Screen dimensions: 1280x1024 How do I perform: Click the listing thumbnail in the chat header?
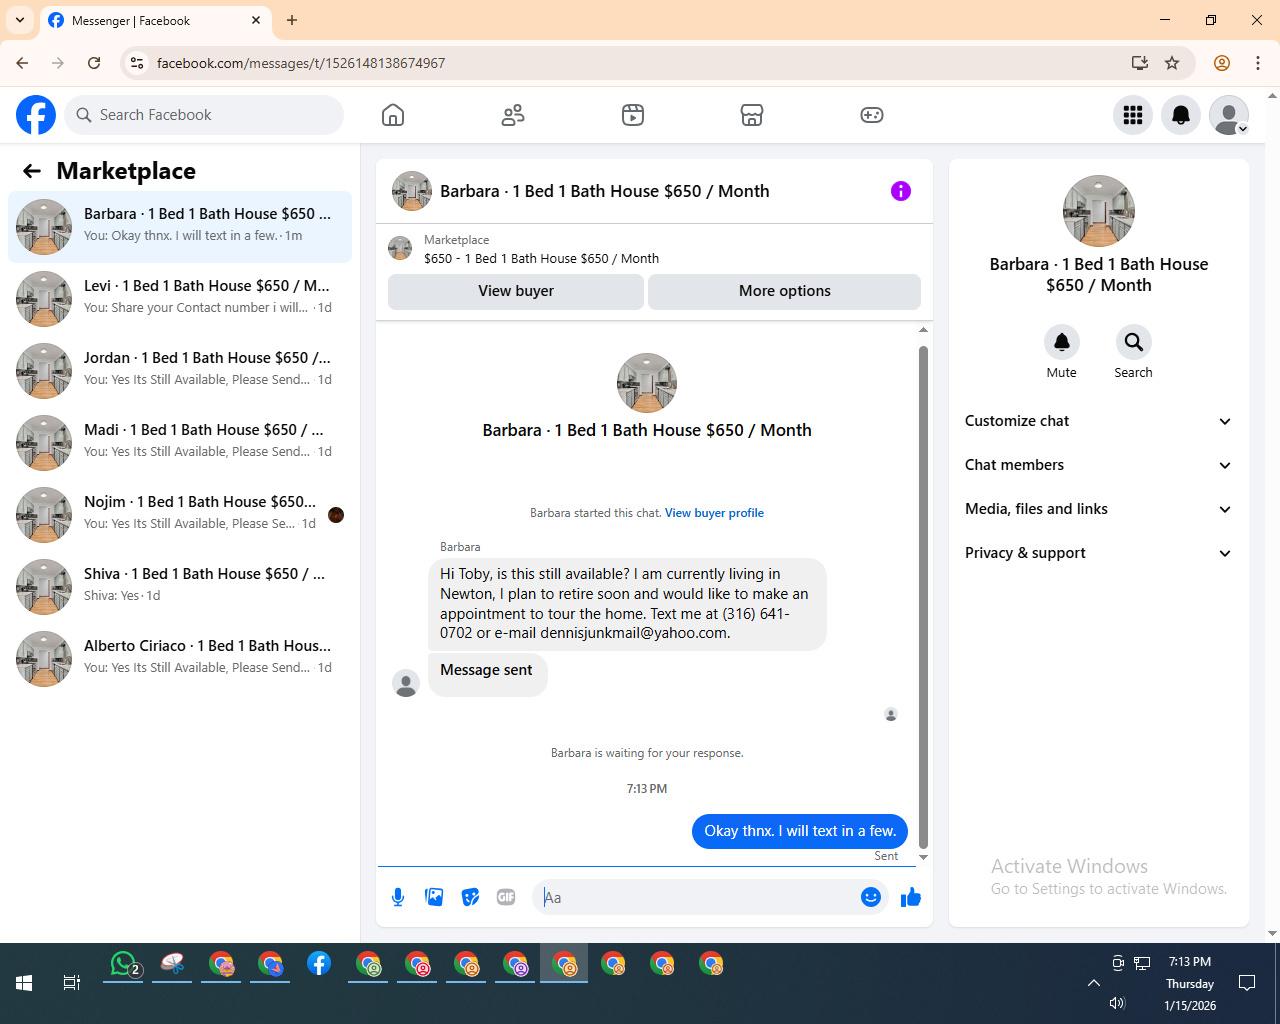(x=412, y=191)
